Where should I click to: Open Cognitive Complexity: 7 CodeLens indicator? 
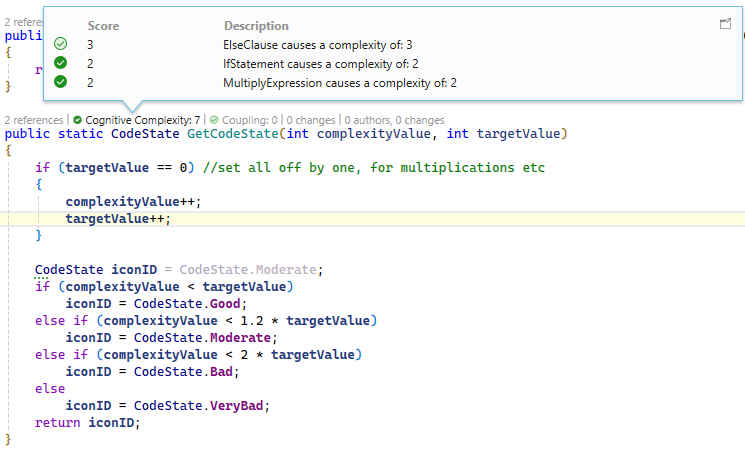(143, 120)
